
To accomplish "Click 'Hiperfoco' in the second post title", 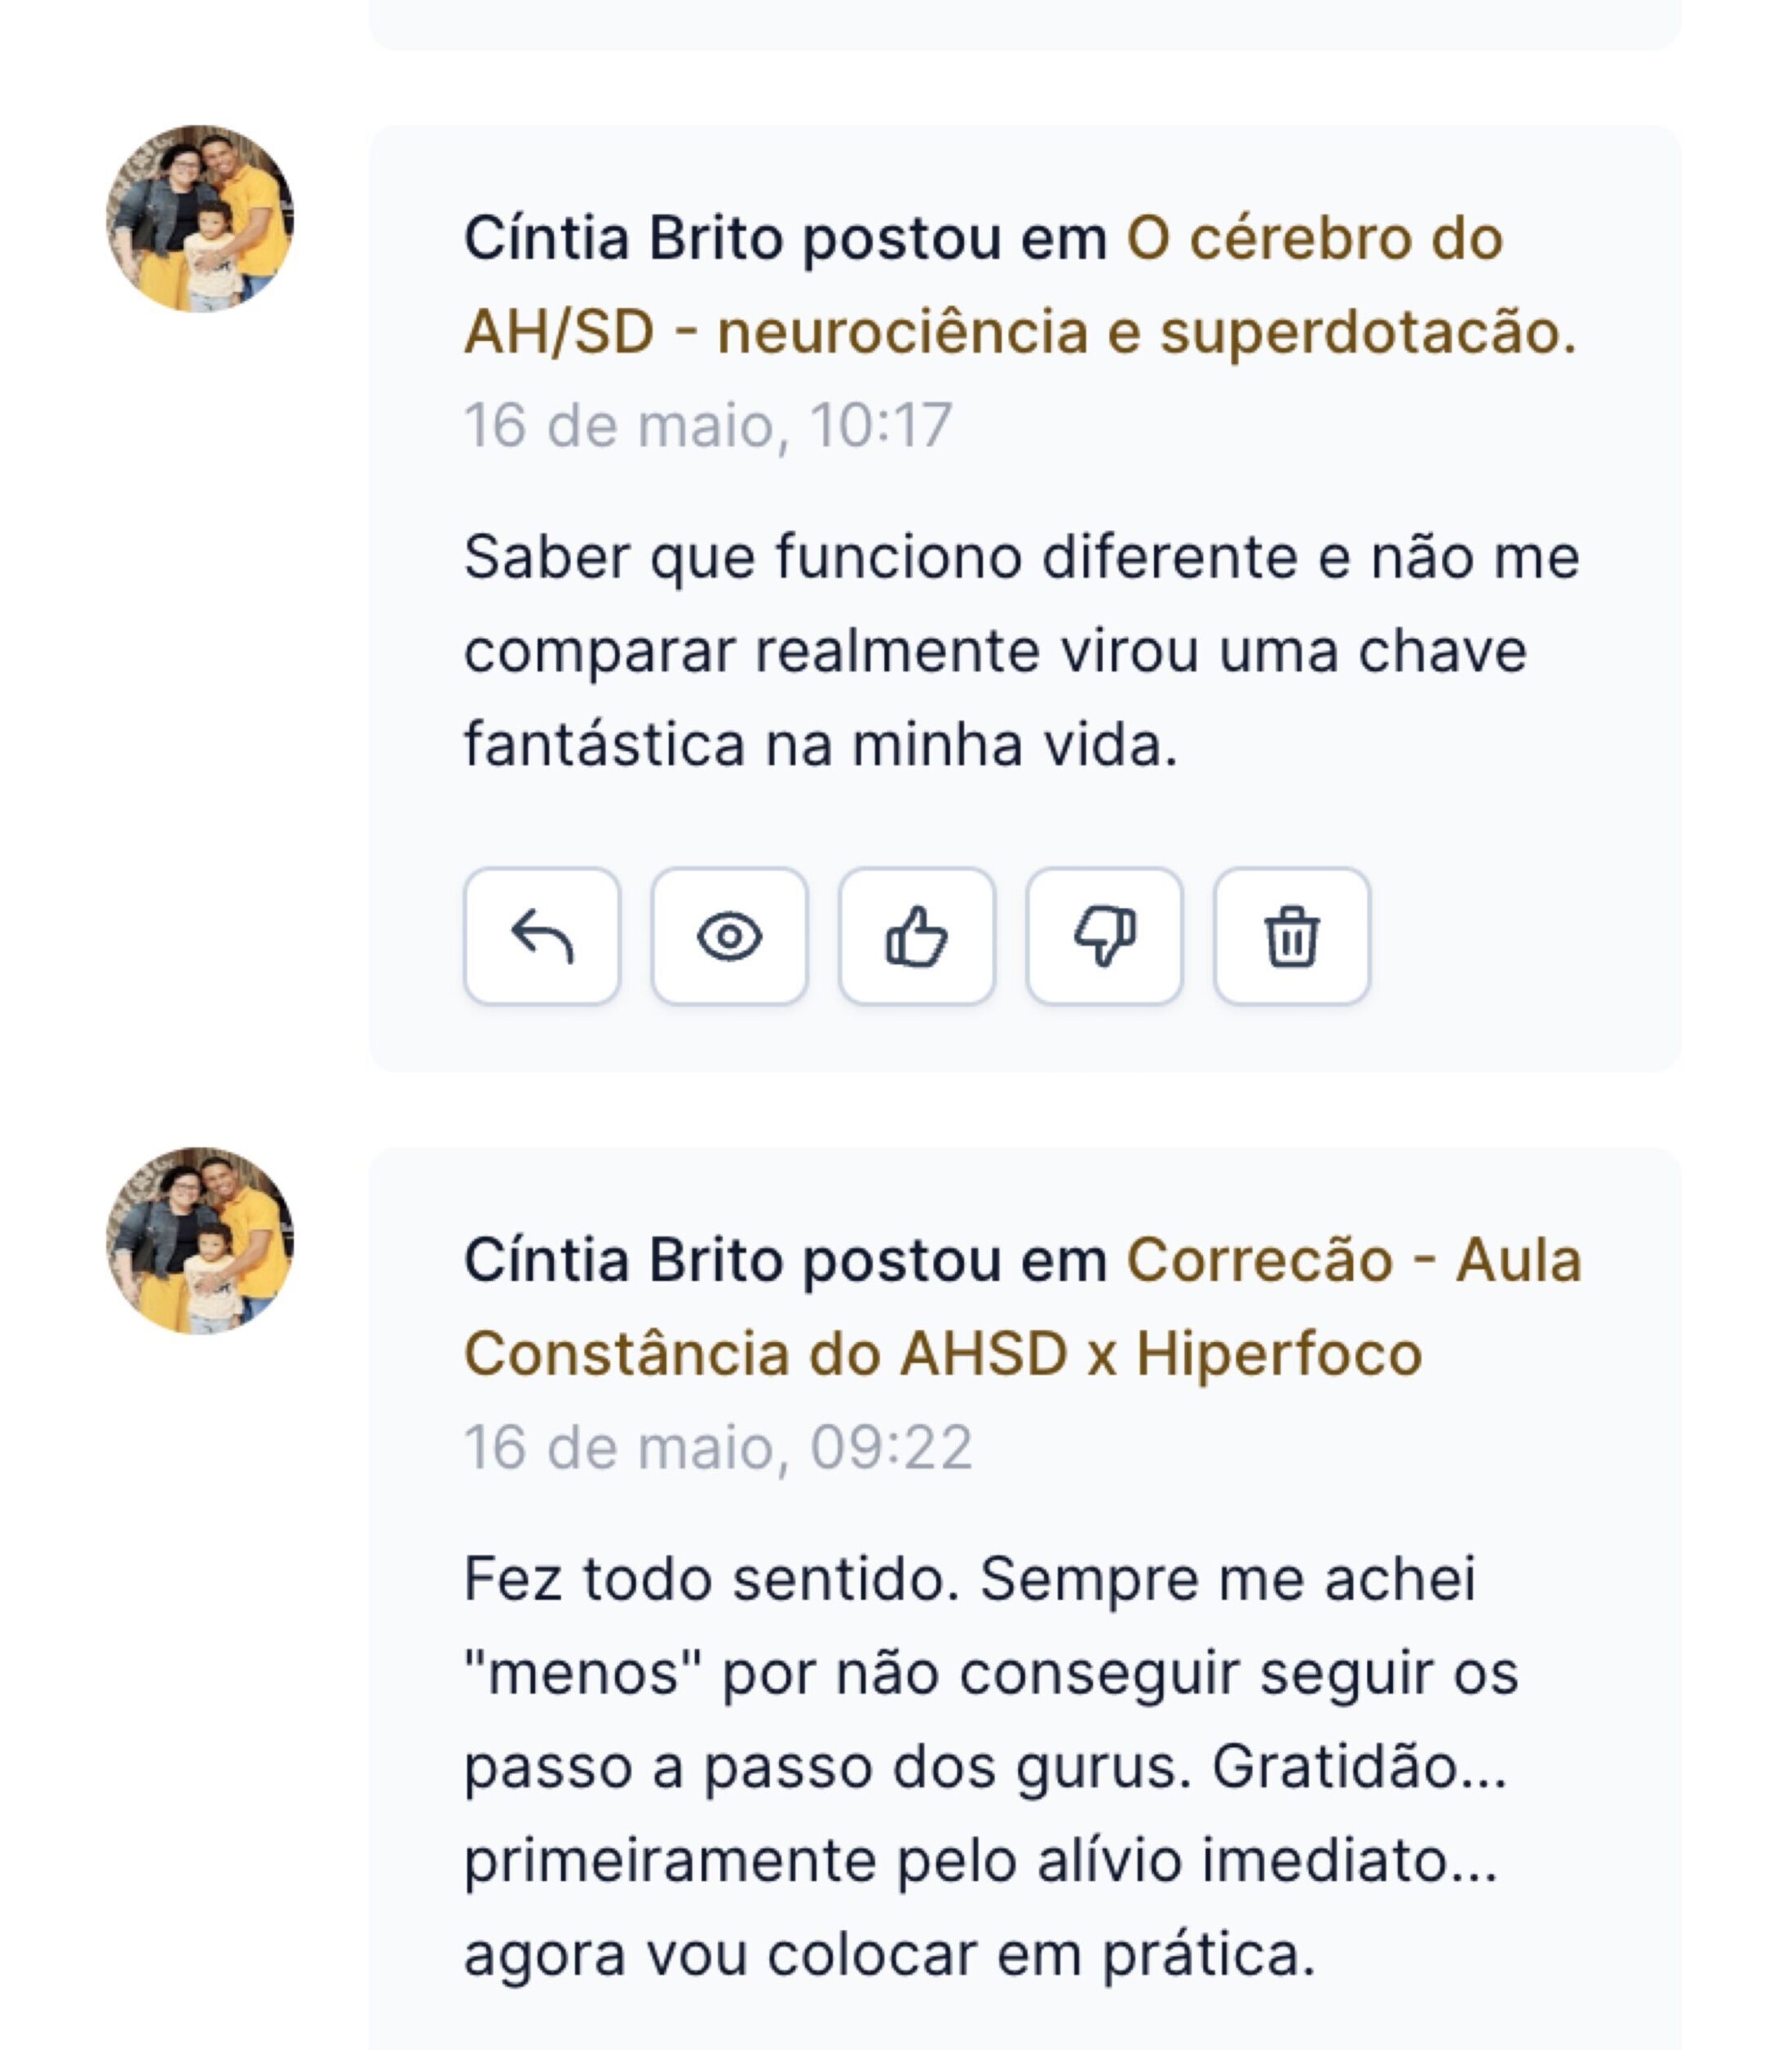I will 1278,1354.
